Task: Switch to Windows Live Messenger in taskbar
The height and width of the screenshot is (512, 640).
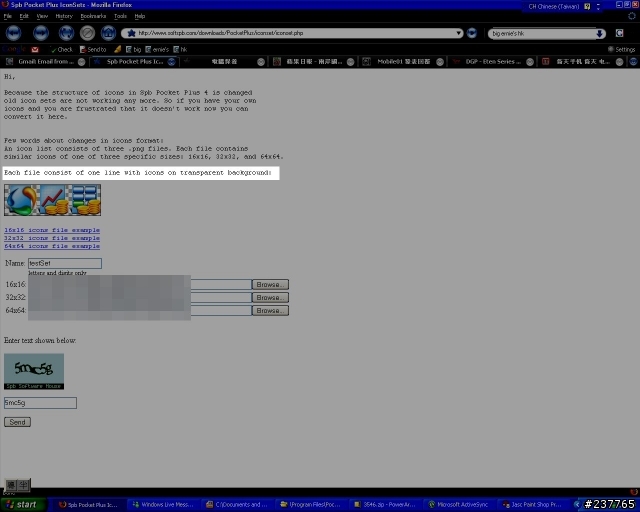Action: coord(164,505)
